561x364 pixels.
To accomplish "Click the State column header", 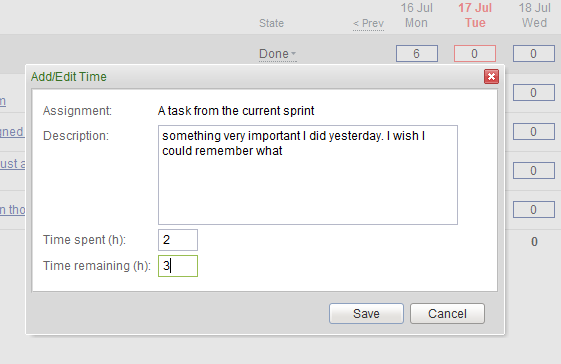I will point(271,23).
